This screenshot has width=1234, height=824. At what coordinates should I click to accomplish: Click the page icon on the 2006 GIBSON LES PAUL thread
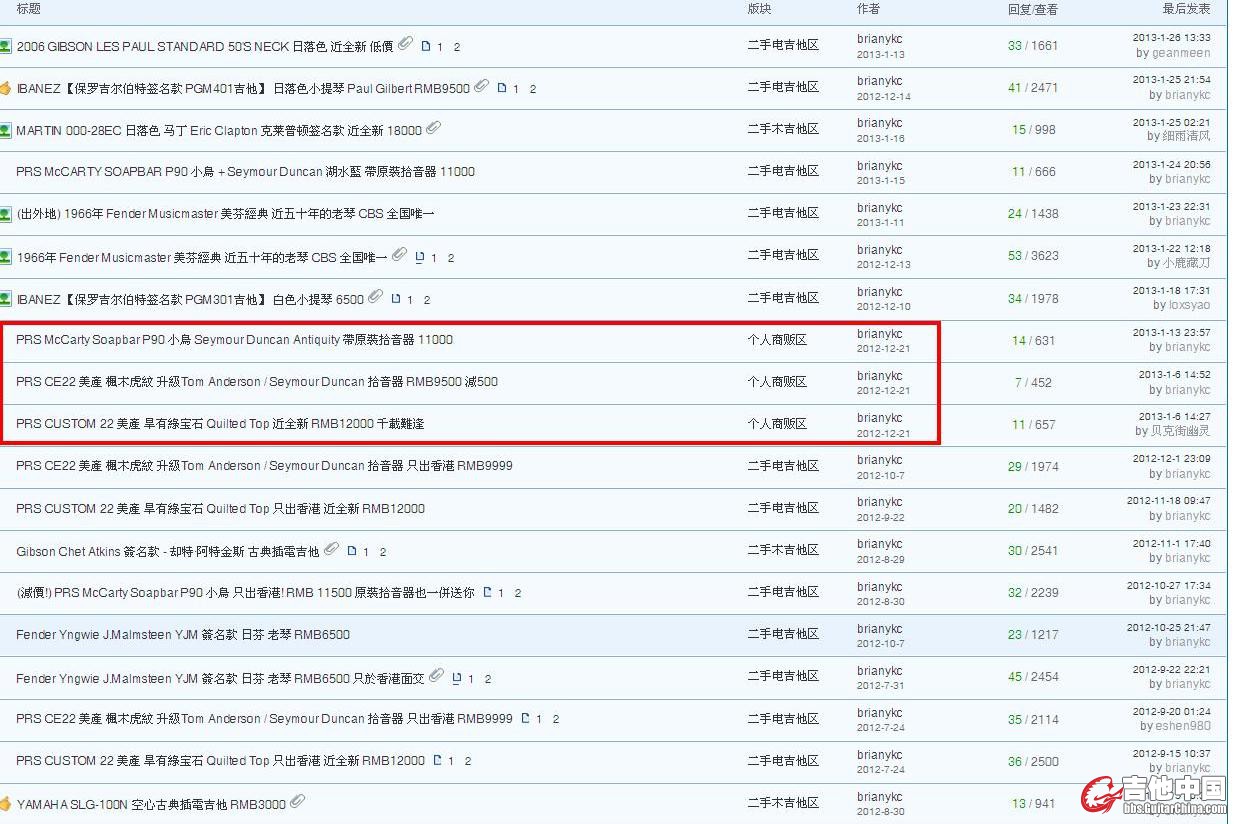[425, 46]
